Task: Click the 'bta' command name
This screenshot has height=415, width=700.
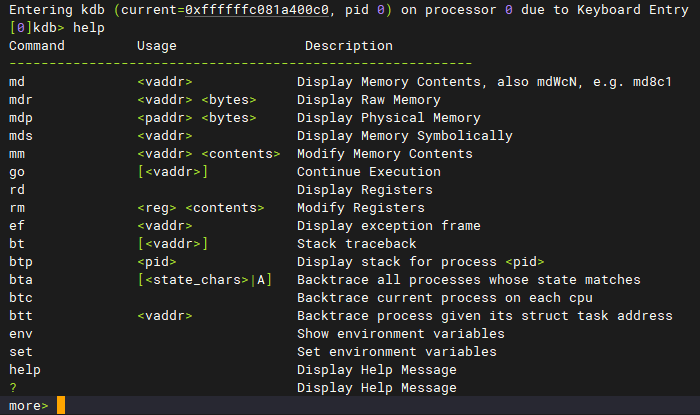Action: (20, 279)
